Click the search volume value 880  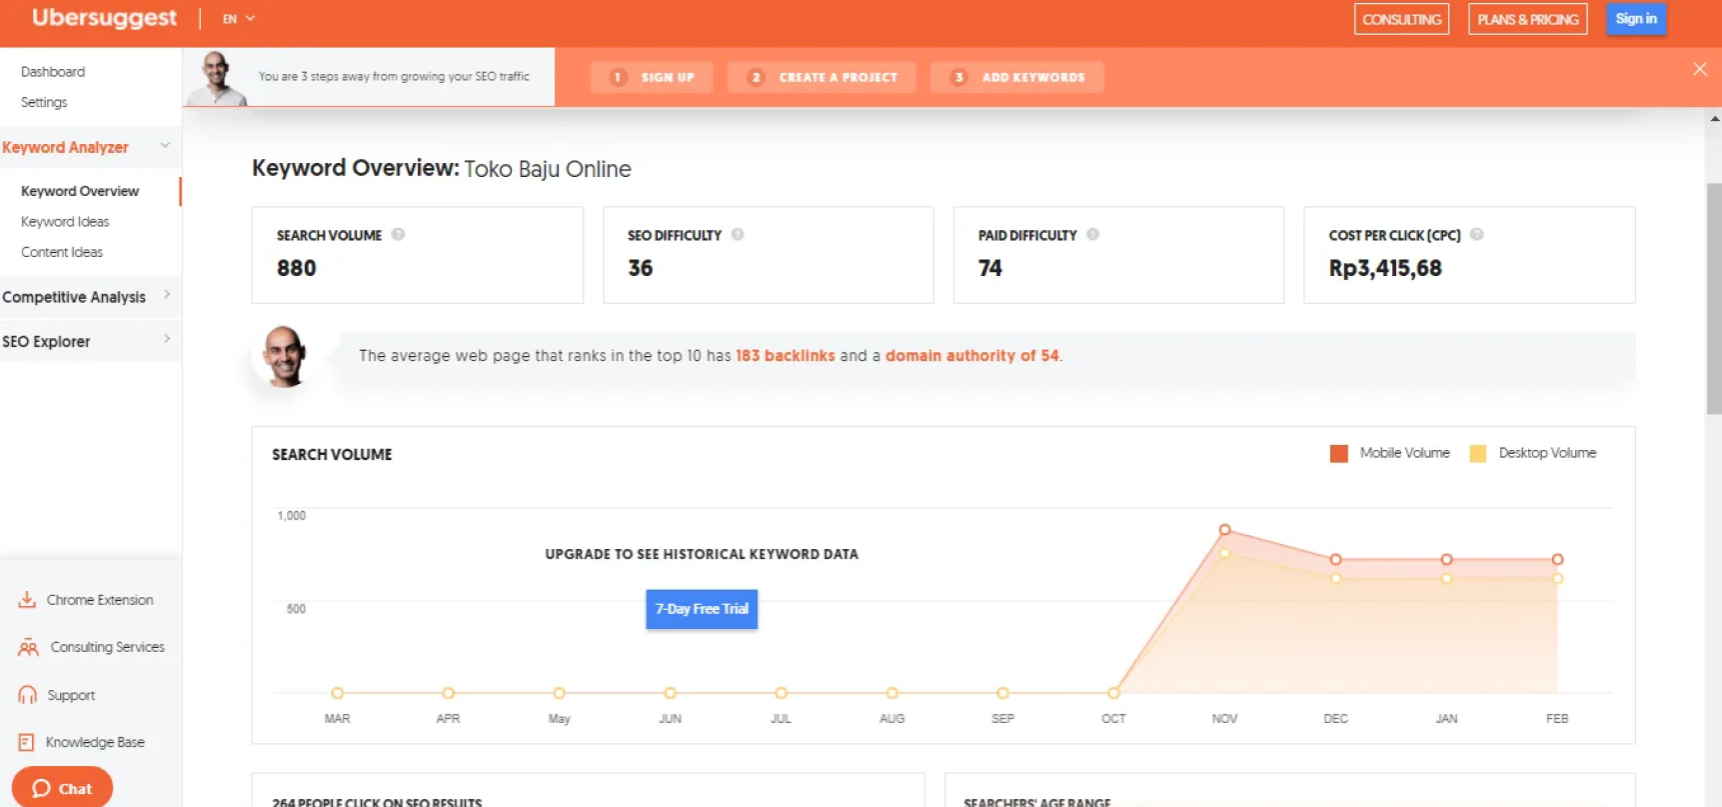[x=296, y=268]
